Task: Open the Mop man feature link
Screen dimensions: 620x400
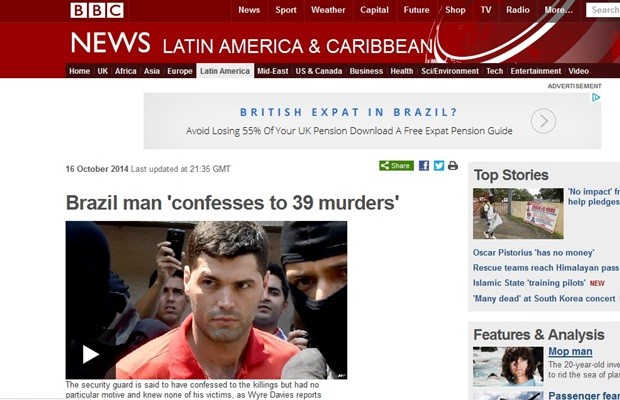Action: pyautogui.click(x=570, y=351)
